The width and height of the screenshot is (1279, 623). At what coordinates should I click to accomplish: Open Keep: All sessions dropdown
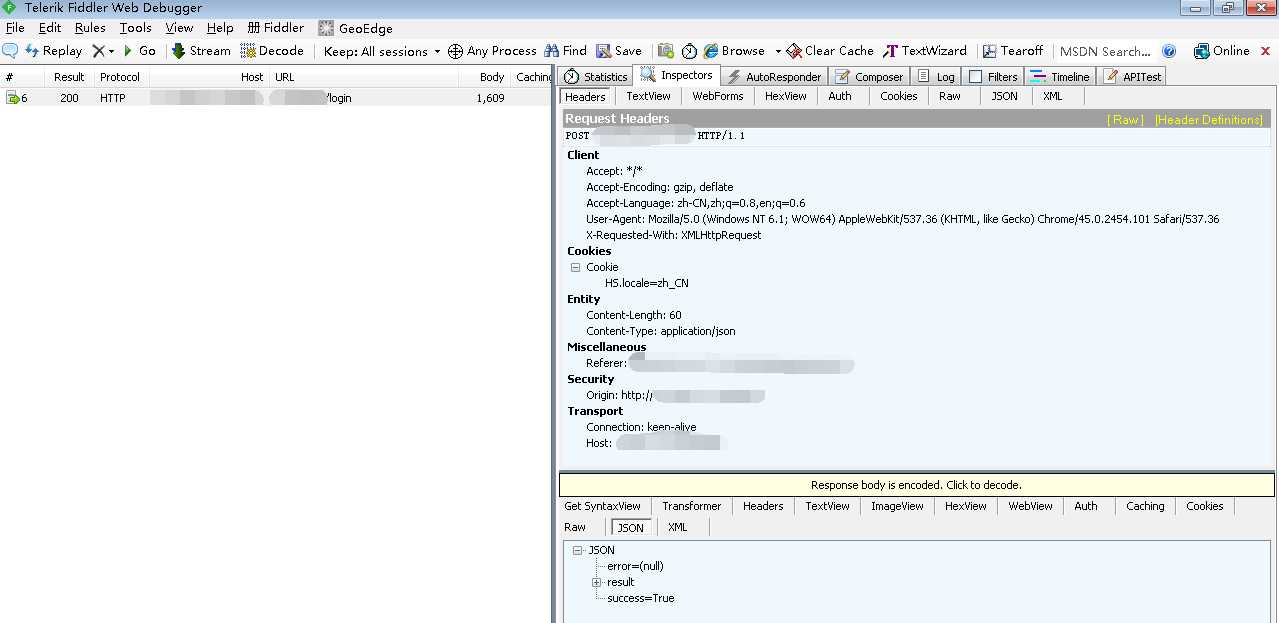point(382,51)
